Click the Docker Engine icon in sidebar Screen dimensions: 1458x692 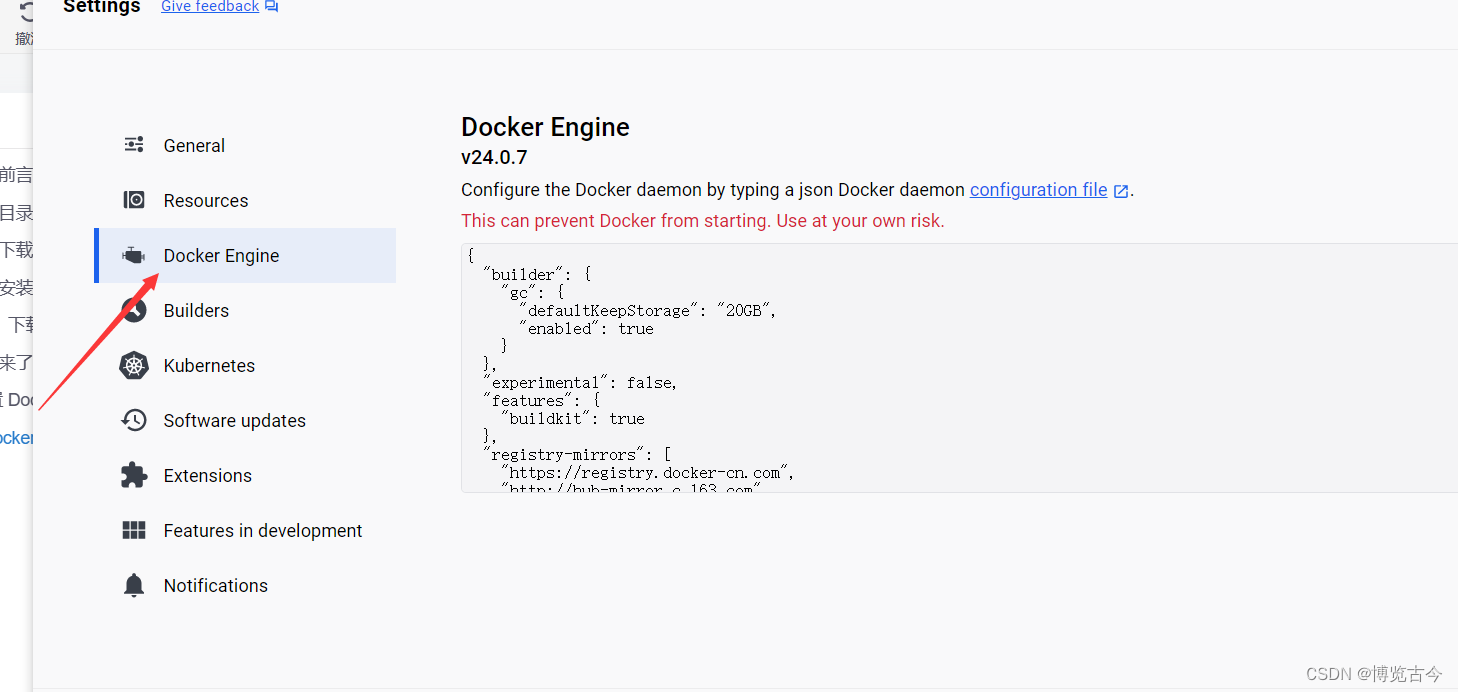point(134,256)
